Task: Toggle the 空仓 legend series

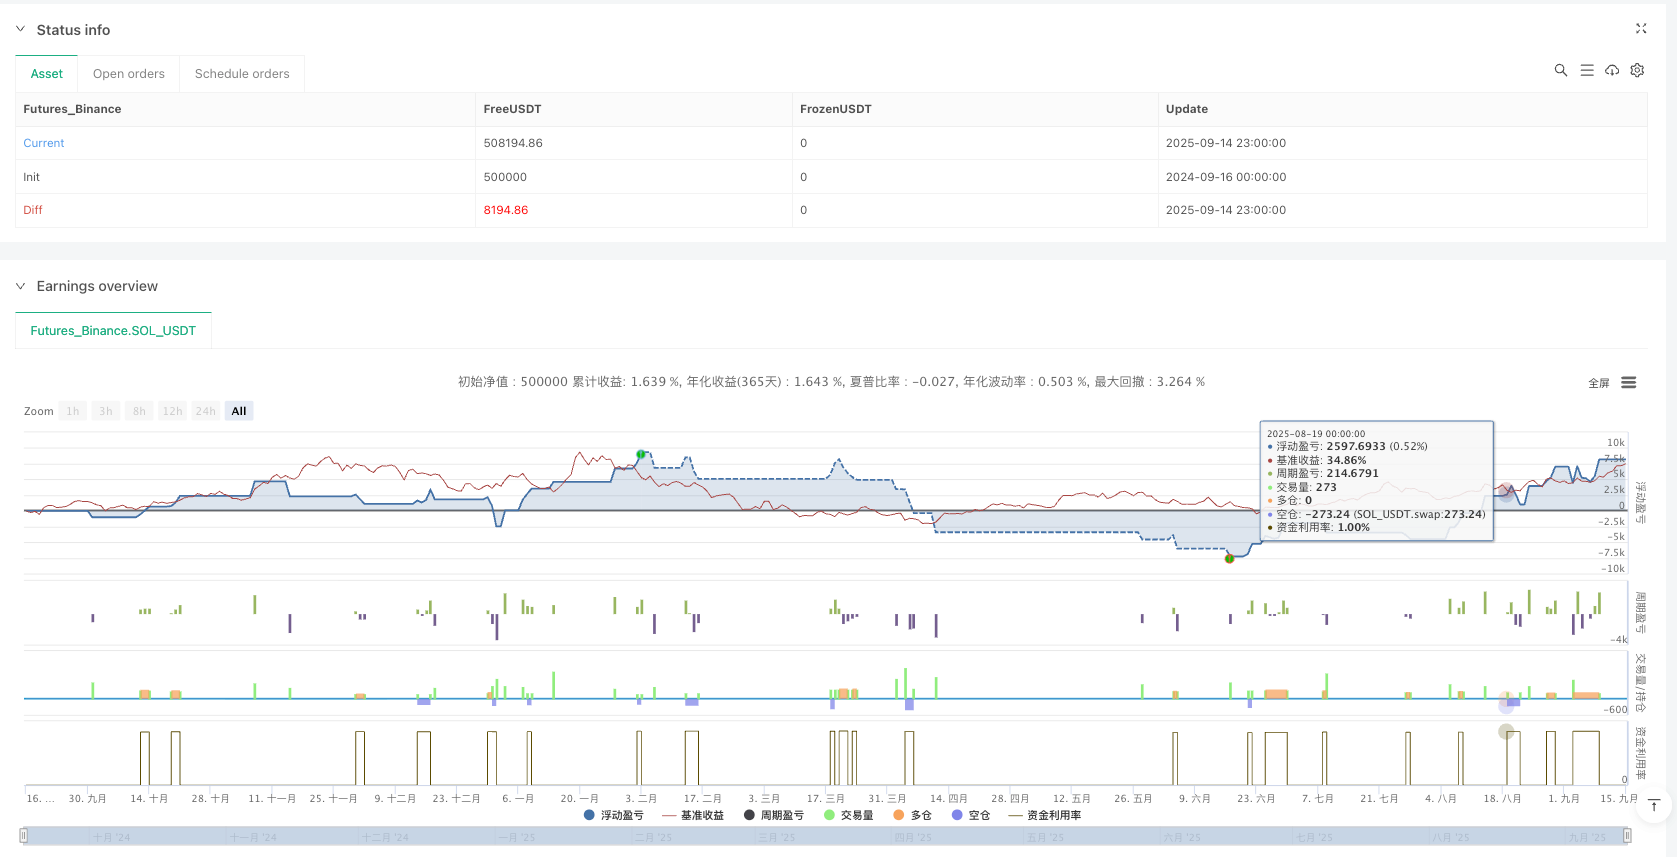Action: coord(970,815)
